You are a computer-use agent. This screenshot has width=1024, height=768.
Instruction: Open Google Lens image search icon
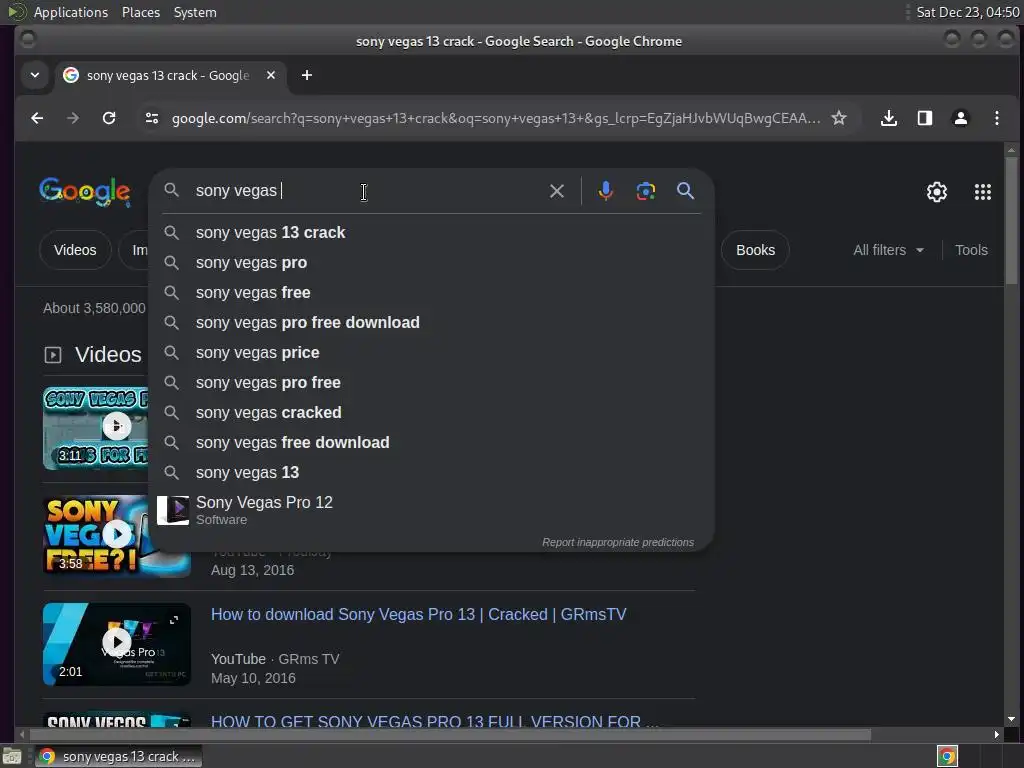click(x=645, y=191)
